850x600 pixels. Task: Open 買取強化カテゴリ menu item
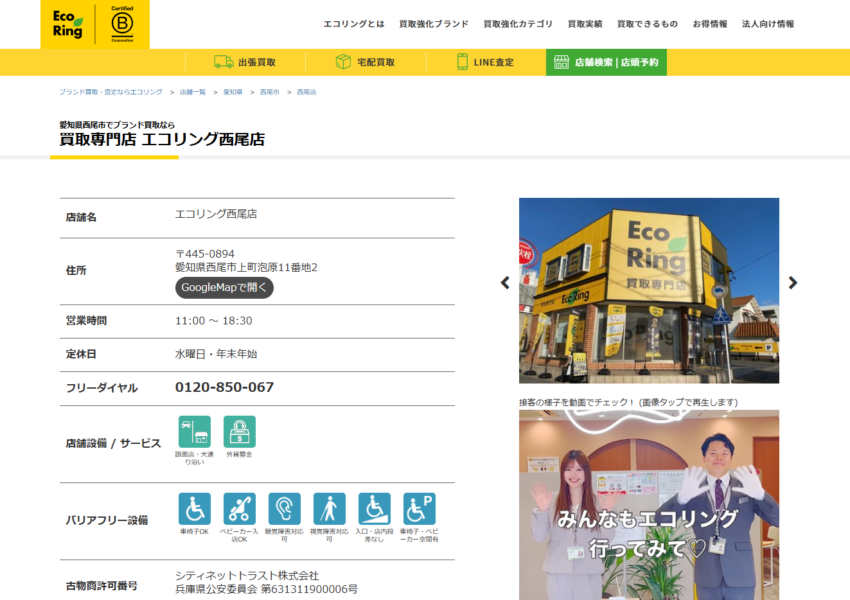tap(518, 24)
